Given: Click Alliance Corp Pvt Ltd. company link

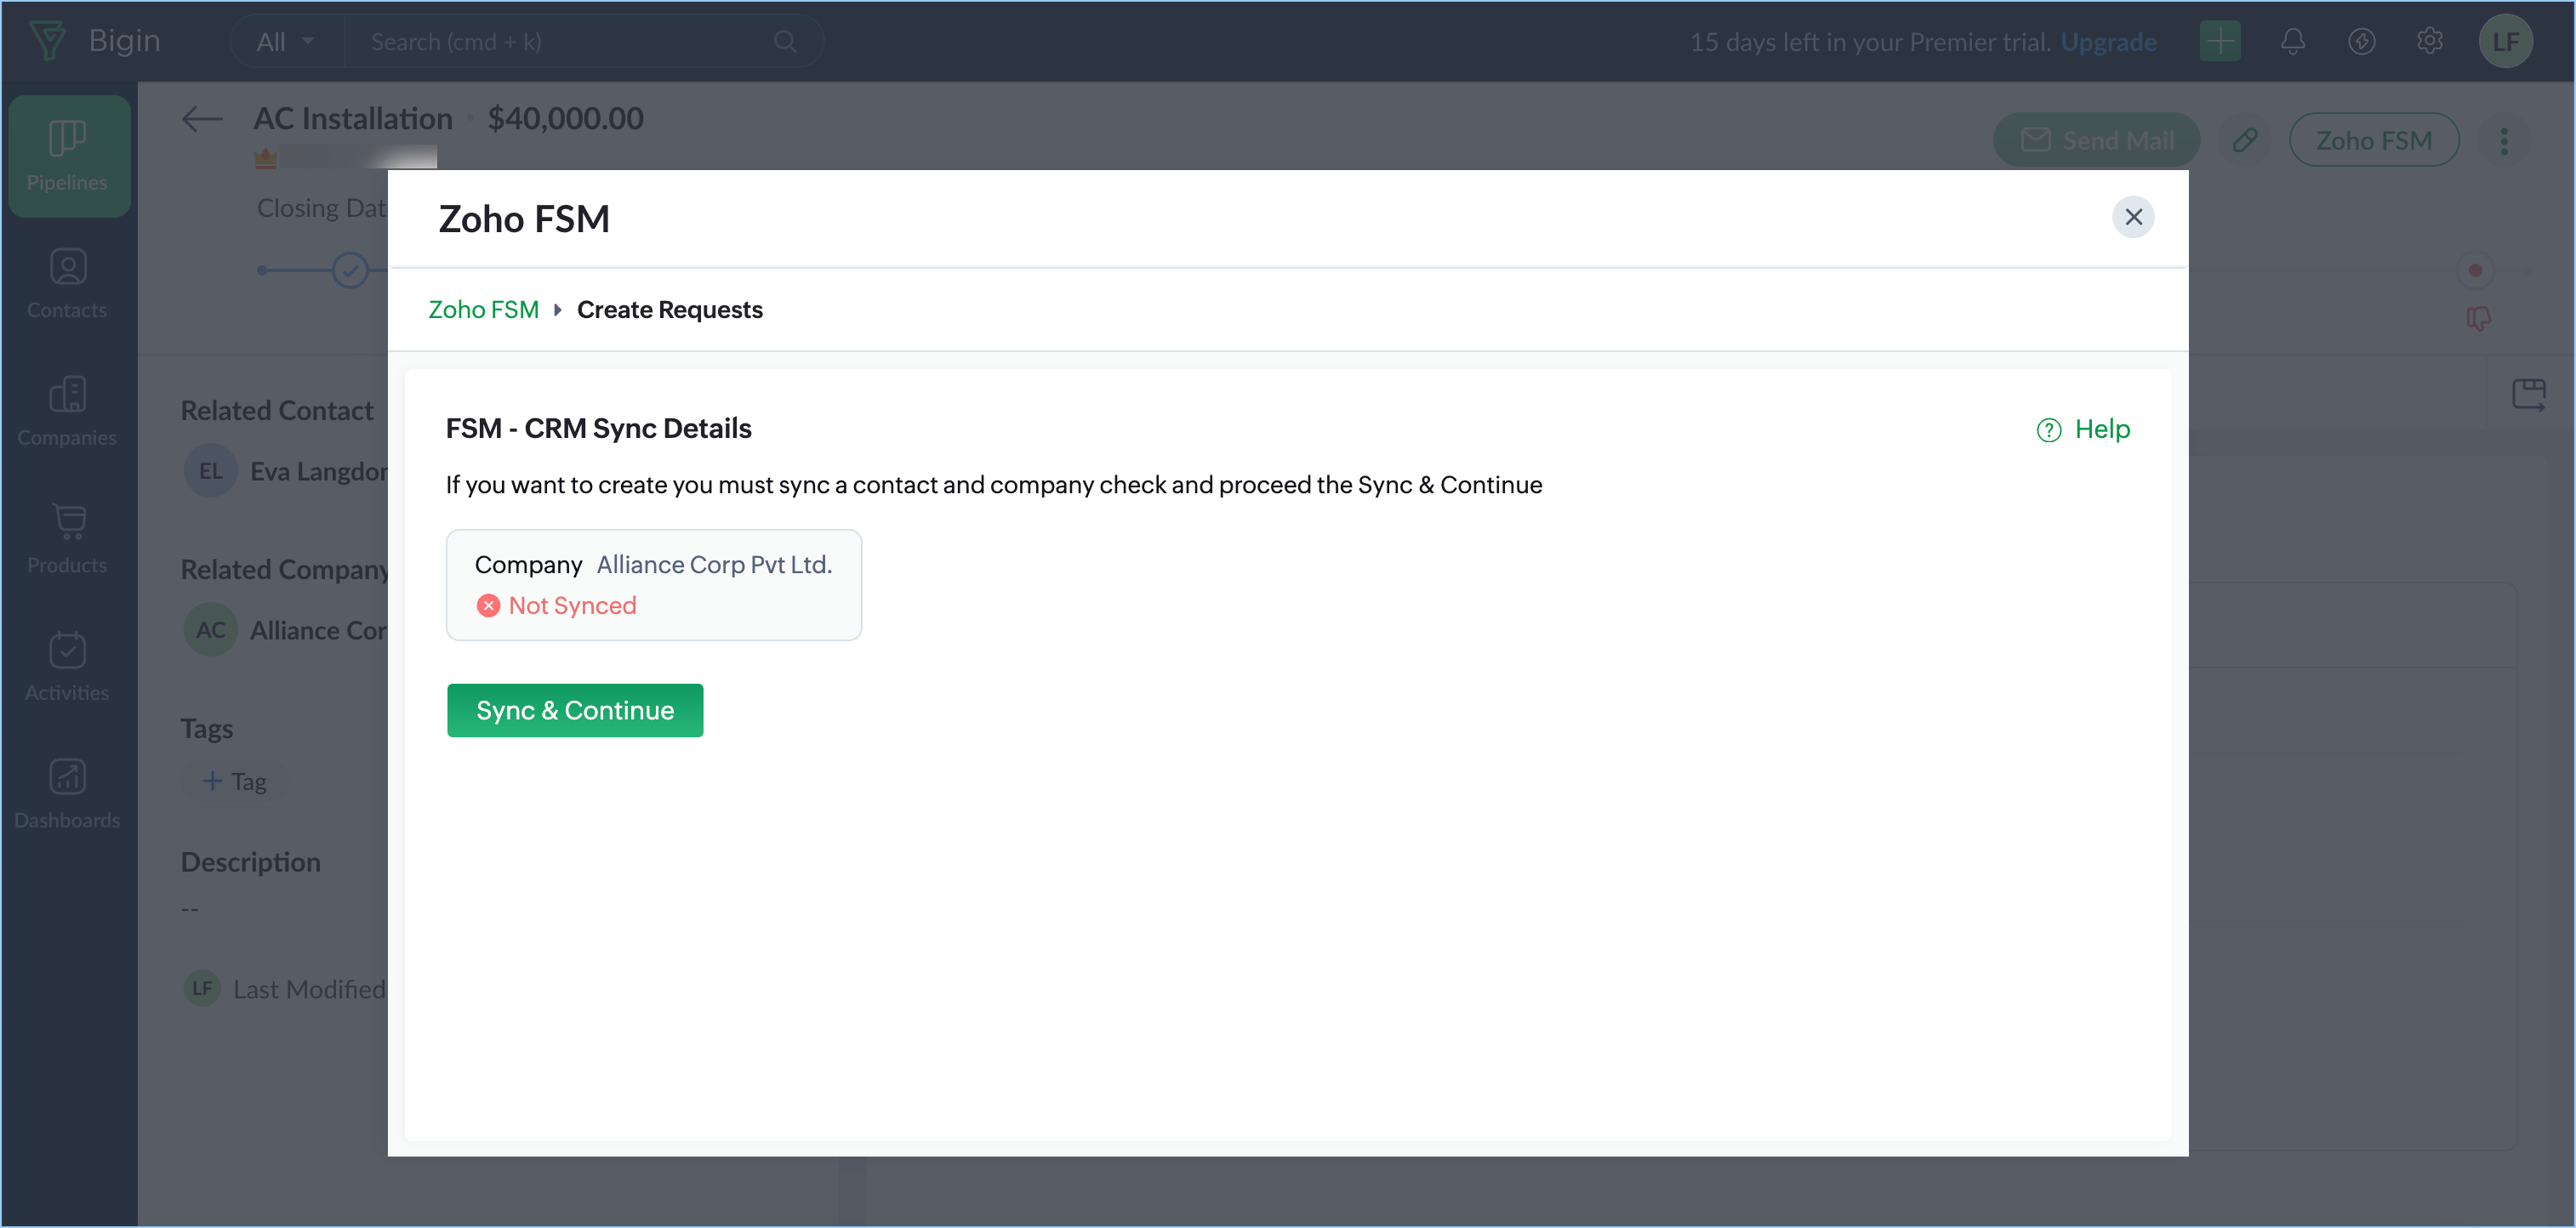Looking at the screenshot, I should click(x=714, y=564).
